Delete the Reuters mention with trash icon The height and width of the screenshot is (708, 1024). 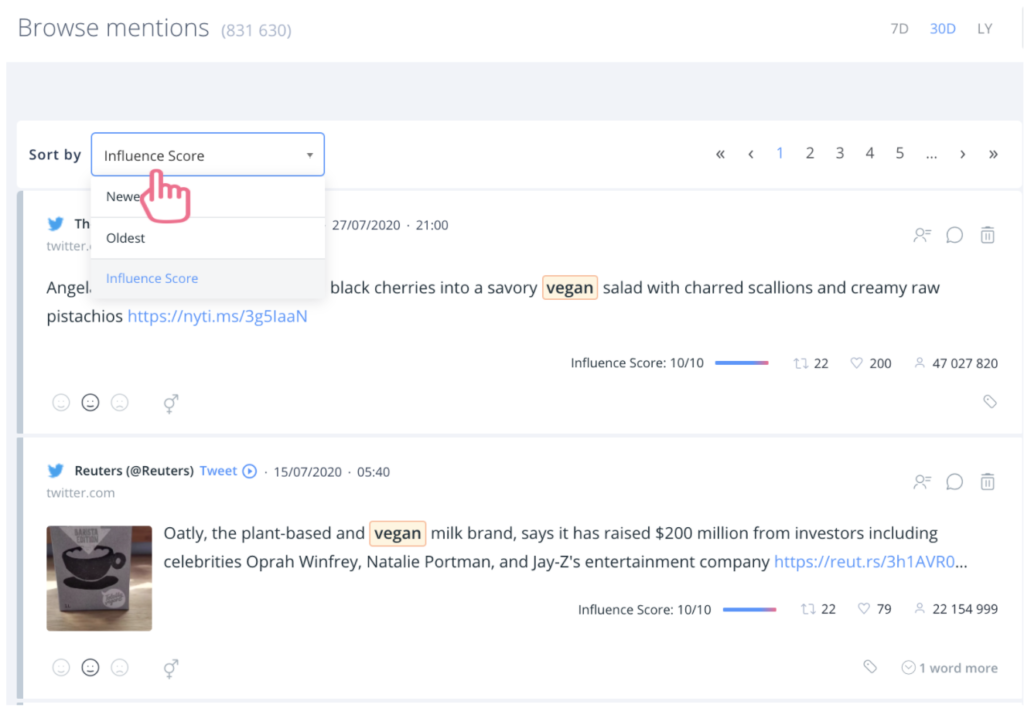click(987, 482)
